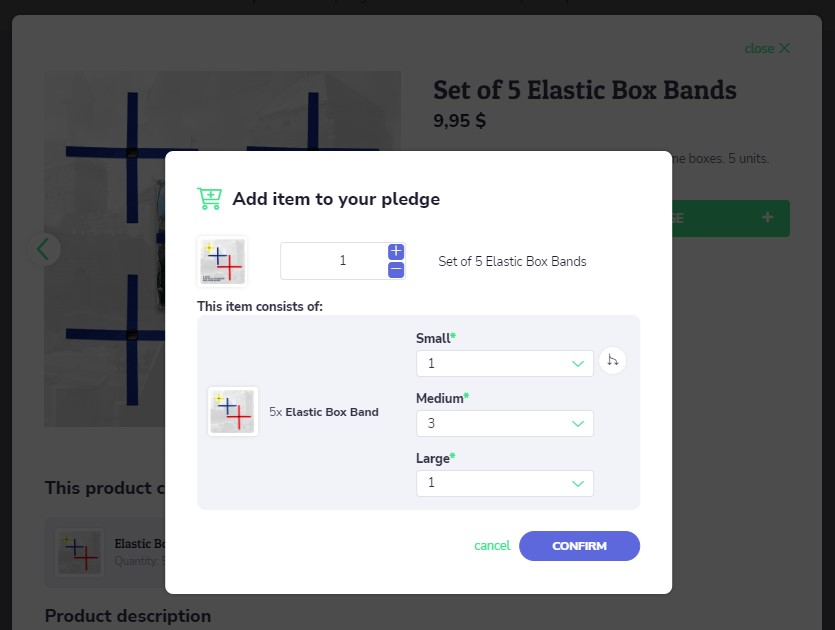The height and width of the screenshot is (630, 835).
Task: Click the 'Set of 5 Elastic Box Bands' heading
Action: [585, 89]
